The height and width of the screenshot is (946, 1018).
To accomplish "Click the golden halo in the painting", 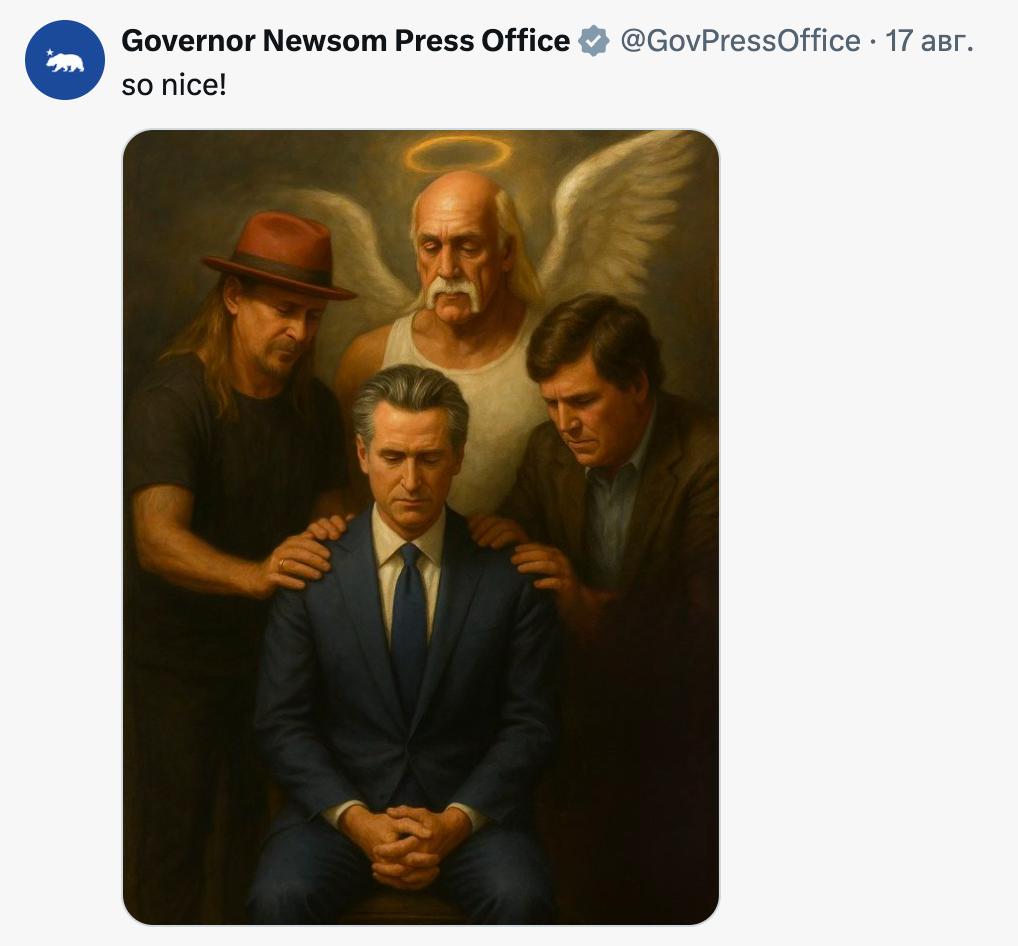I will (457, 153).
